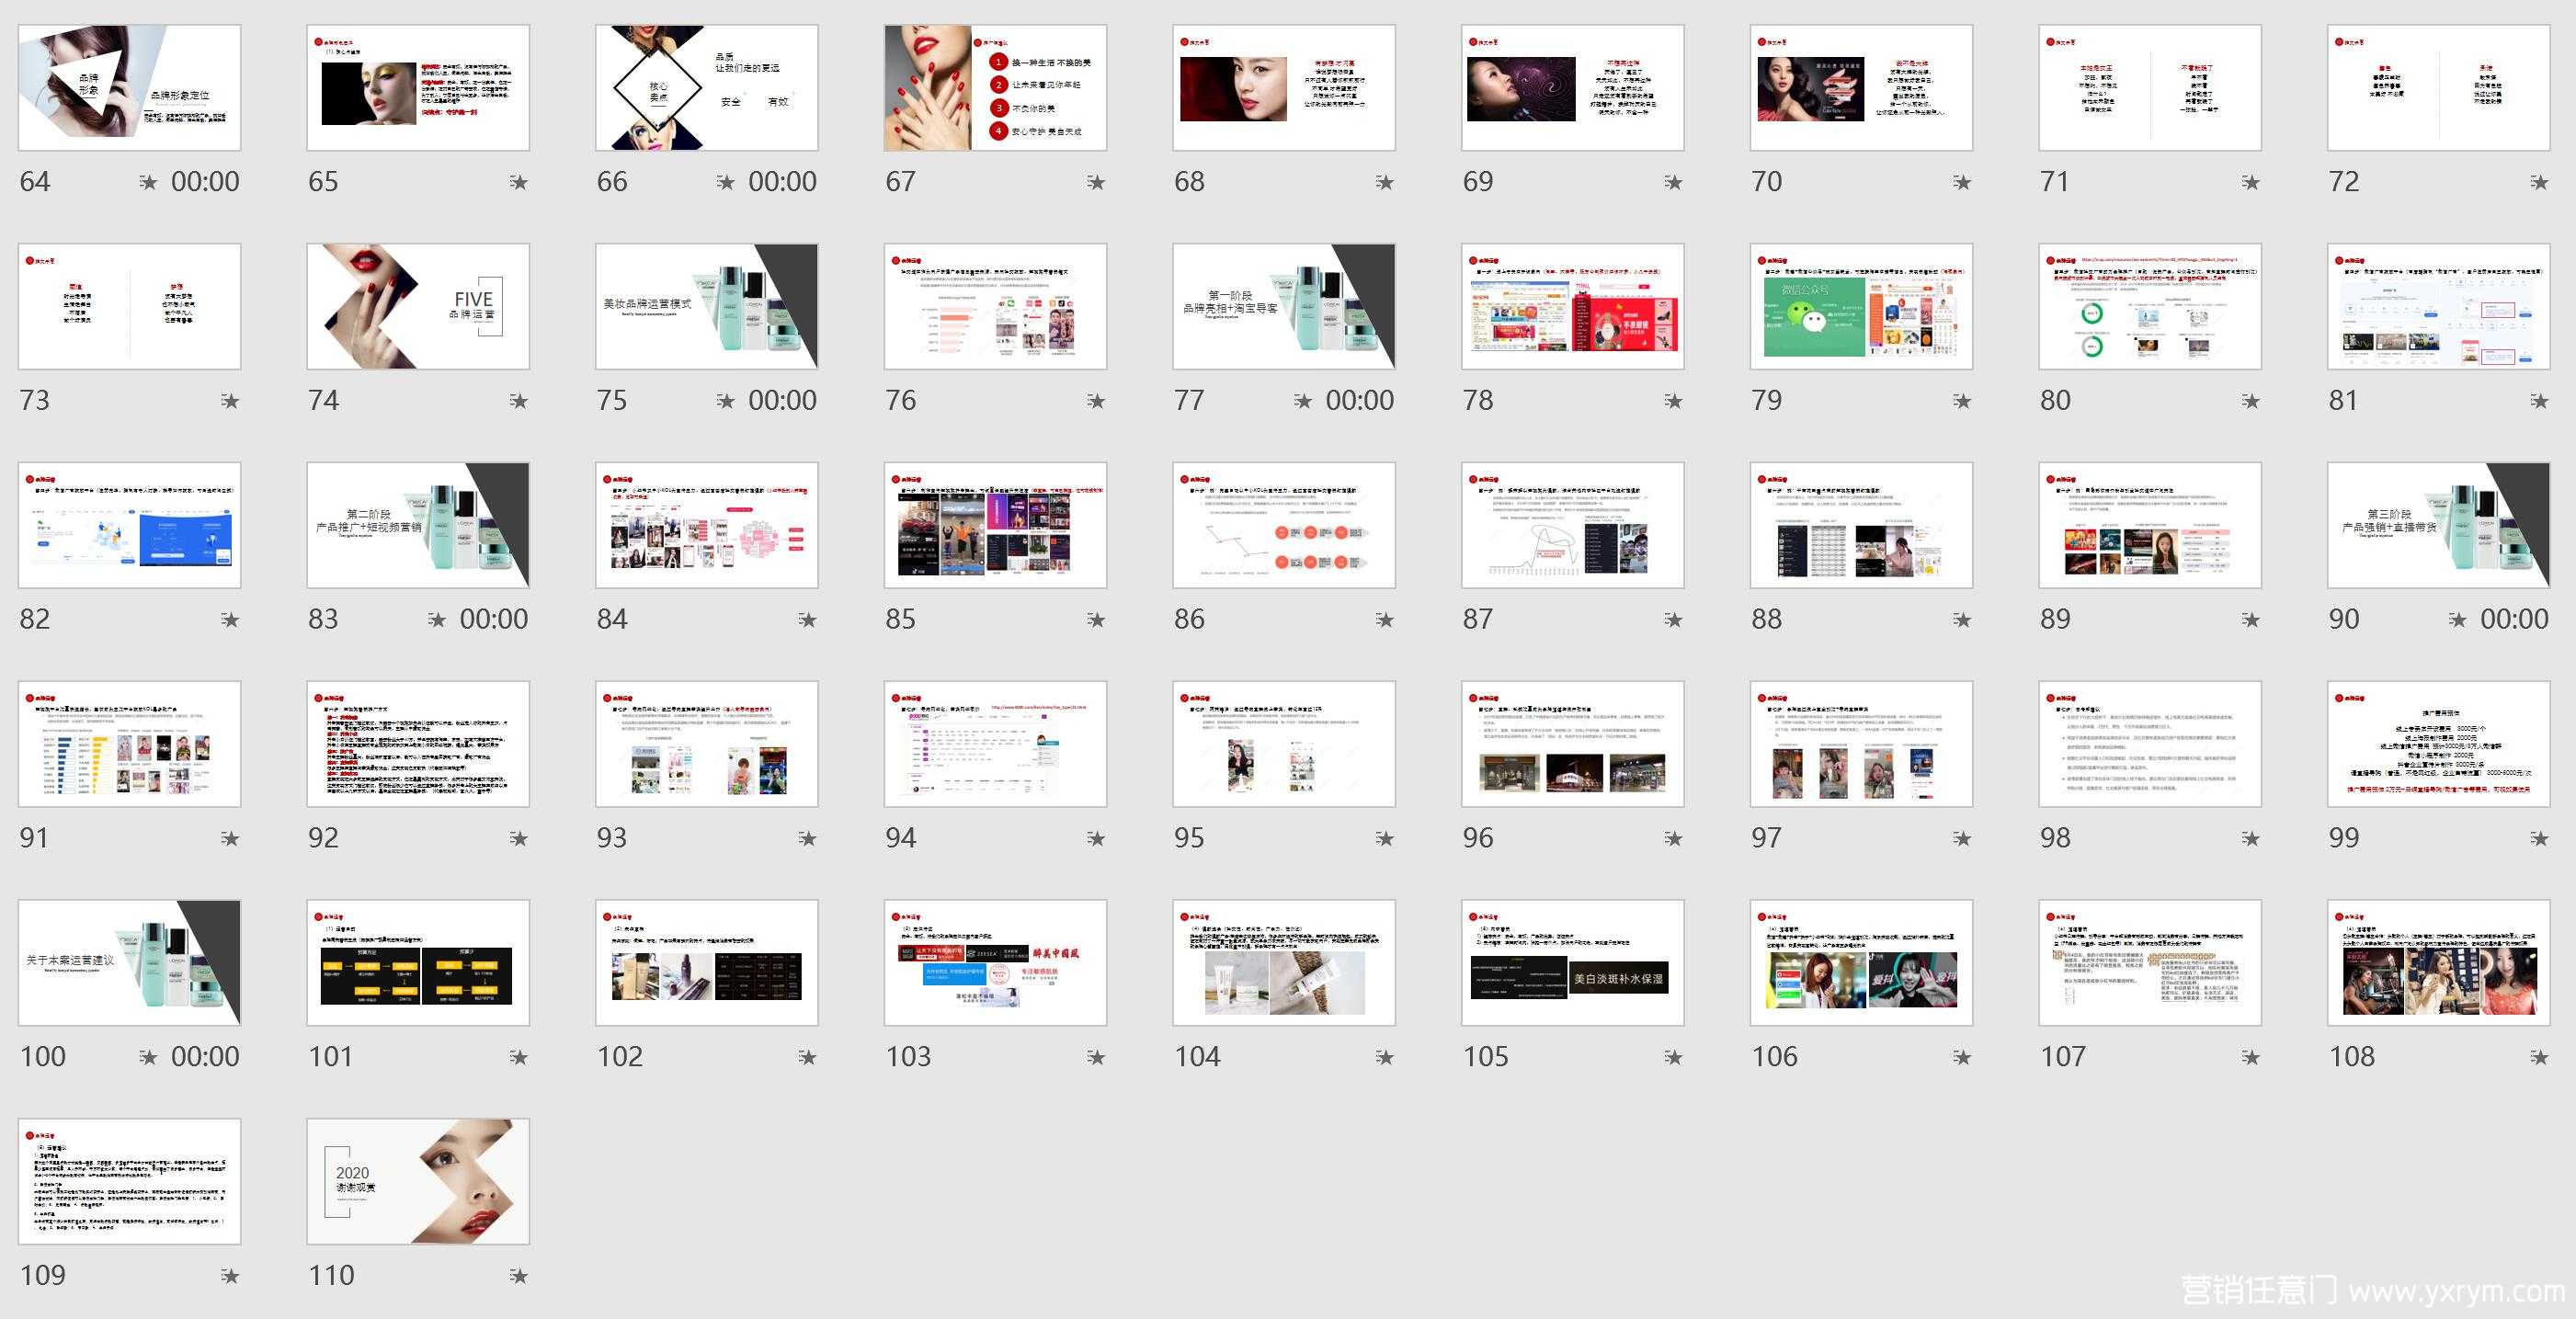The image size is (2576, 1319).
Task: Click the star icon under slide 99
Action: [x=2539, y=839]
